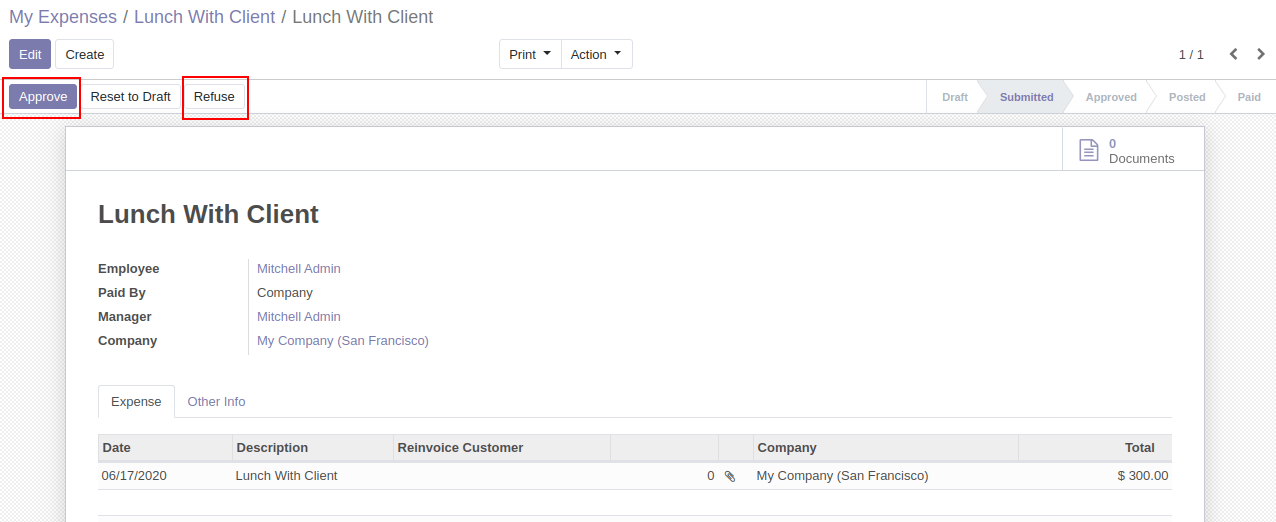Go to the previous record arrow
The width and height of the screenshot is (1276, 522).
coord(1233,54)
